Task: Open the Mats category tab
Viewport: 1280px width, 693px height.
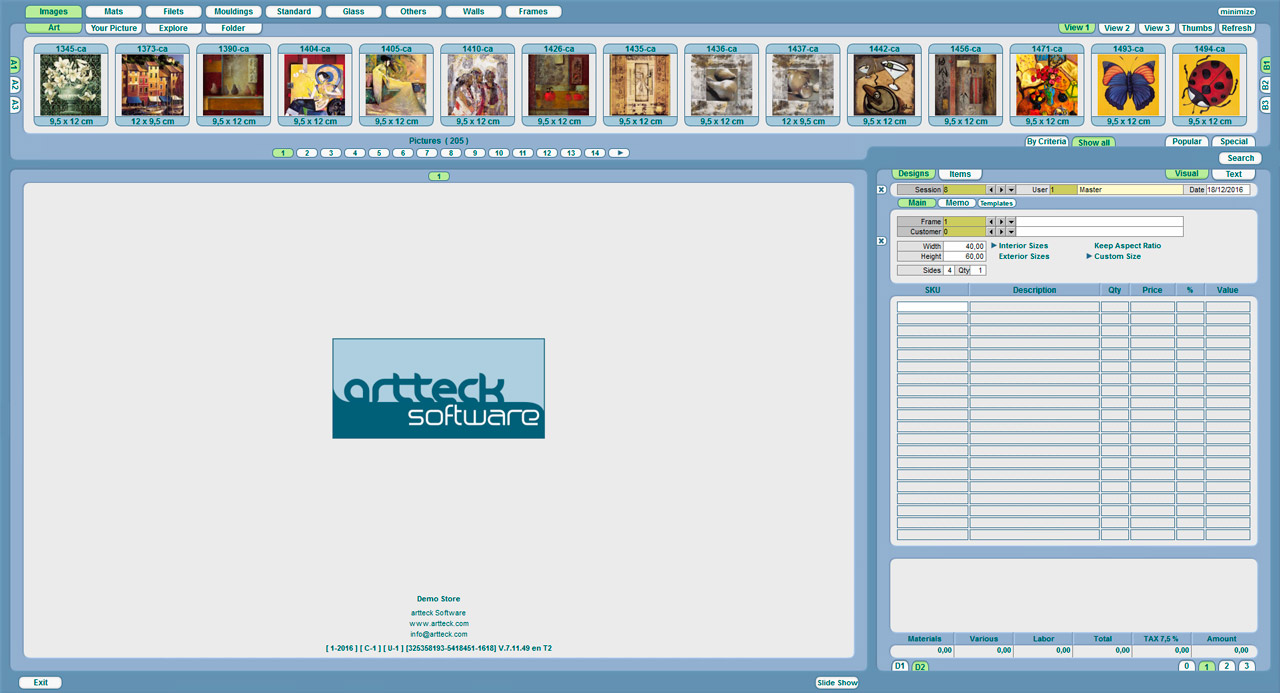Action: coord(114,12)
